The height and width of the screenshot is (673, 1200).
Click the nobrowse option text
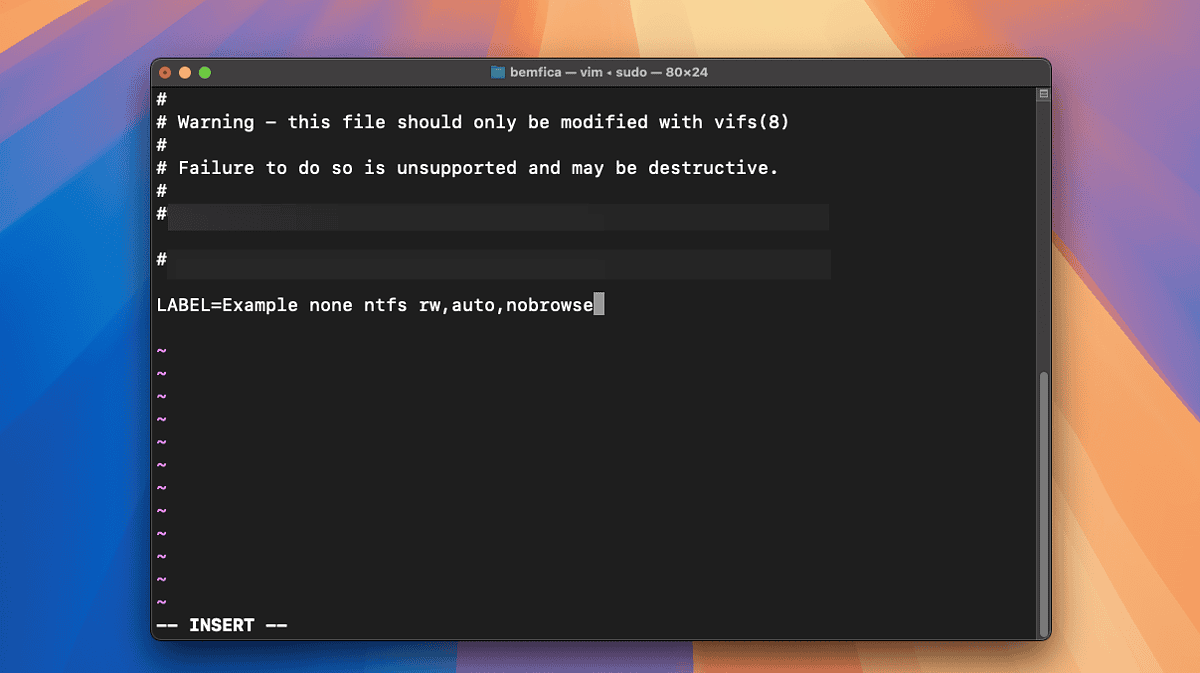[551, 305]
